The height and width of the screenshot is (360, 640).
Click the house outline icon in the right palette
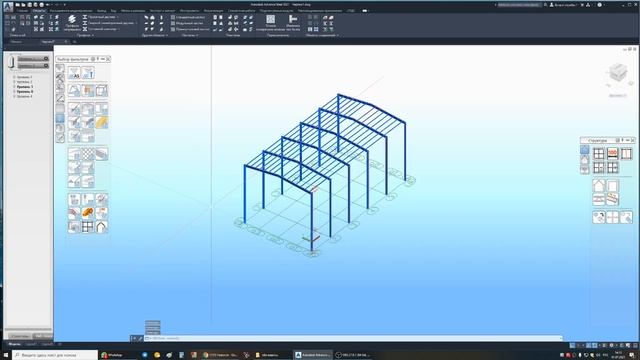[x=599, y=186]
